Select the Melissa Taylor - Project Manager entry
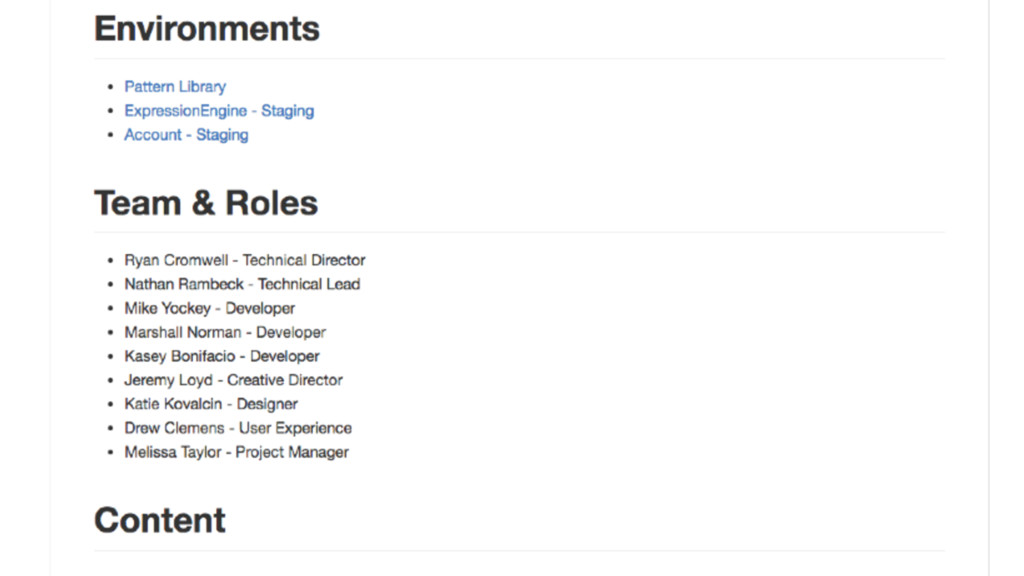This screenshot has height=576, width=1024. point(236,452)
